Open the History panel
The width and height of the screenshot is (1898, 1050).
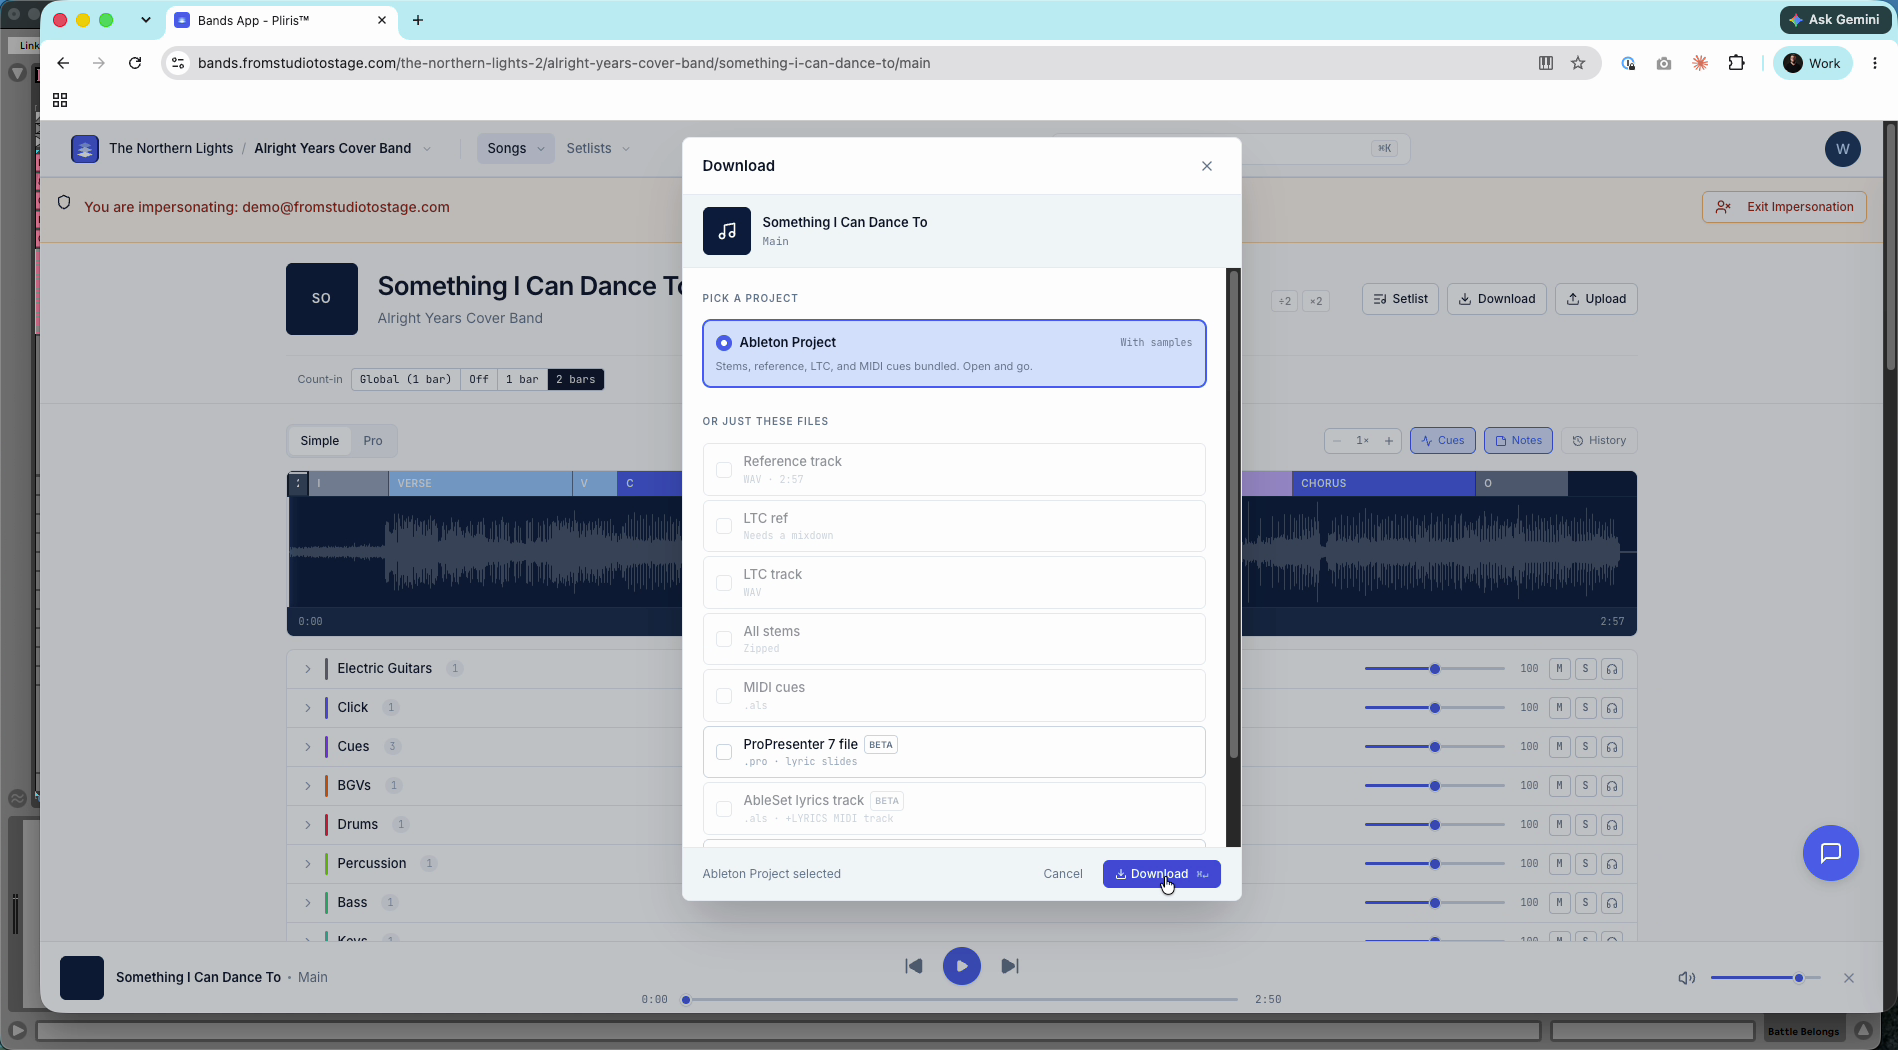pyautogui.click(x=1599, y=441)
